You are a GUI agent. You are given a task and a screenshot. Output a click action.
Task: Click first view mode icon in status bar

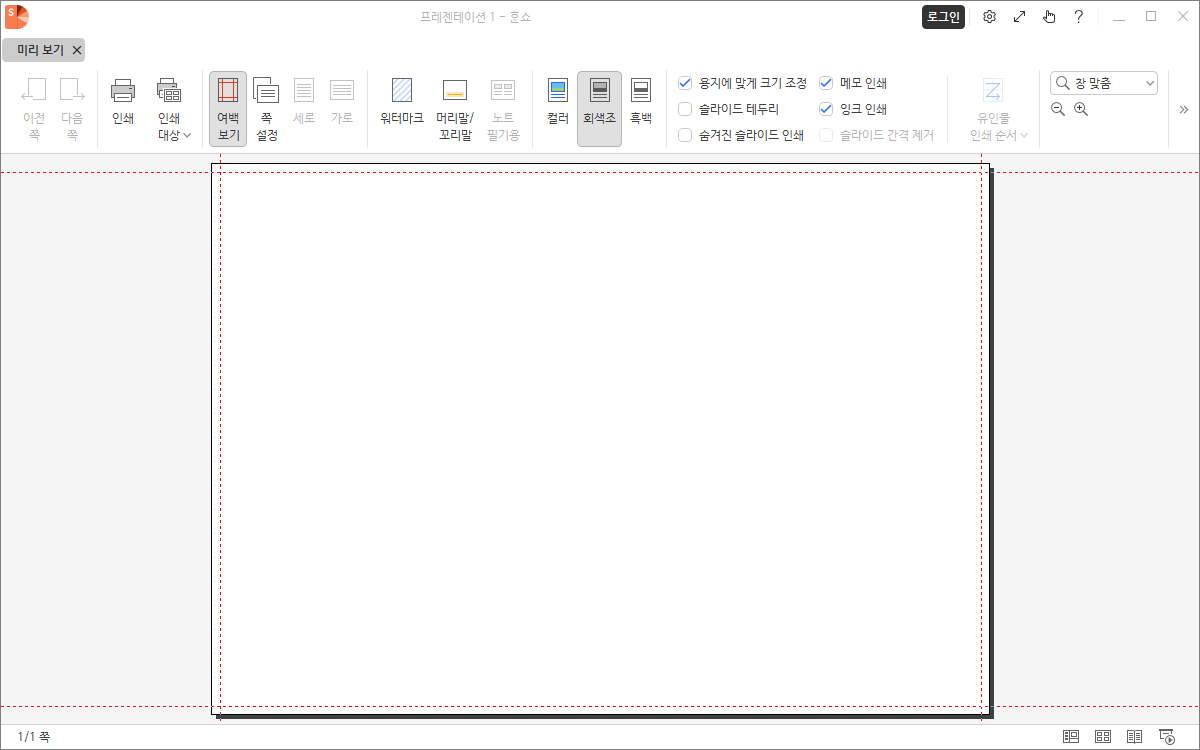pos(1071,737)
